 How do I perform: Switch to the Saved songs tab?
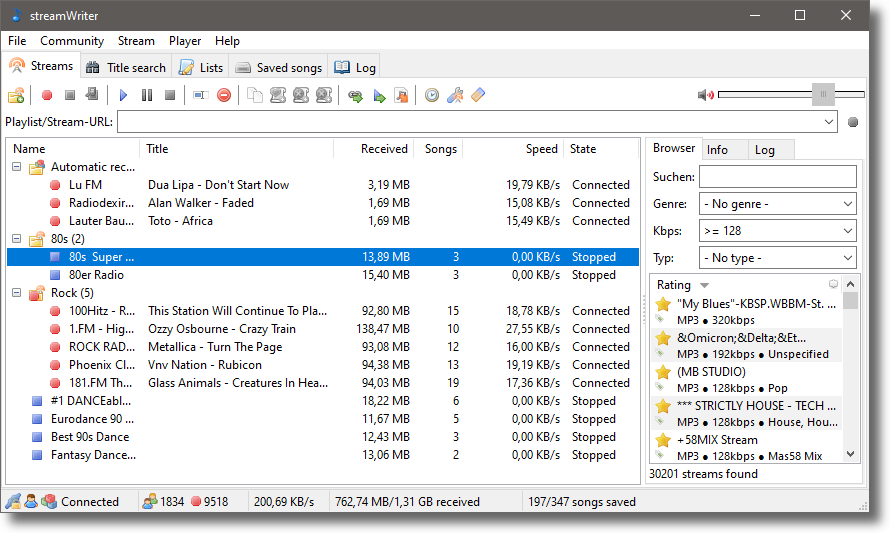coord(279,68)
